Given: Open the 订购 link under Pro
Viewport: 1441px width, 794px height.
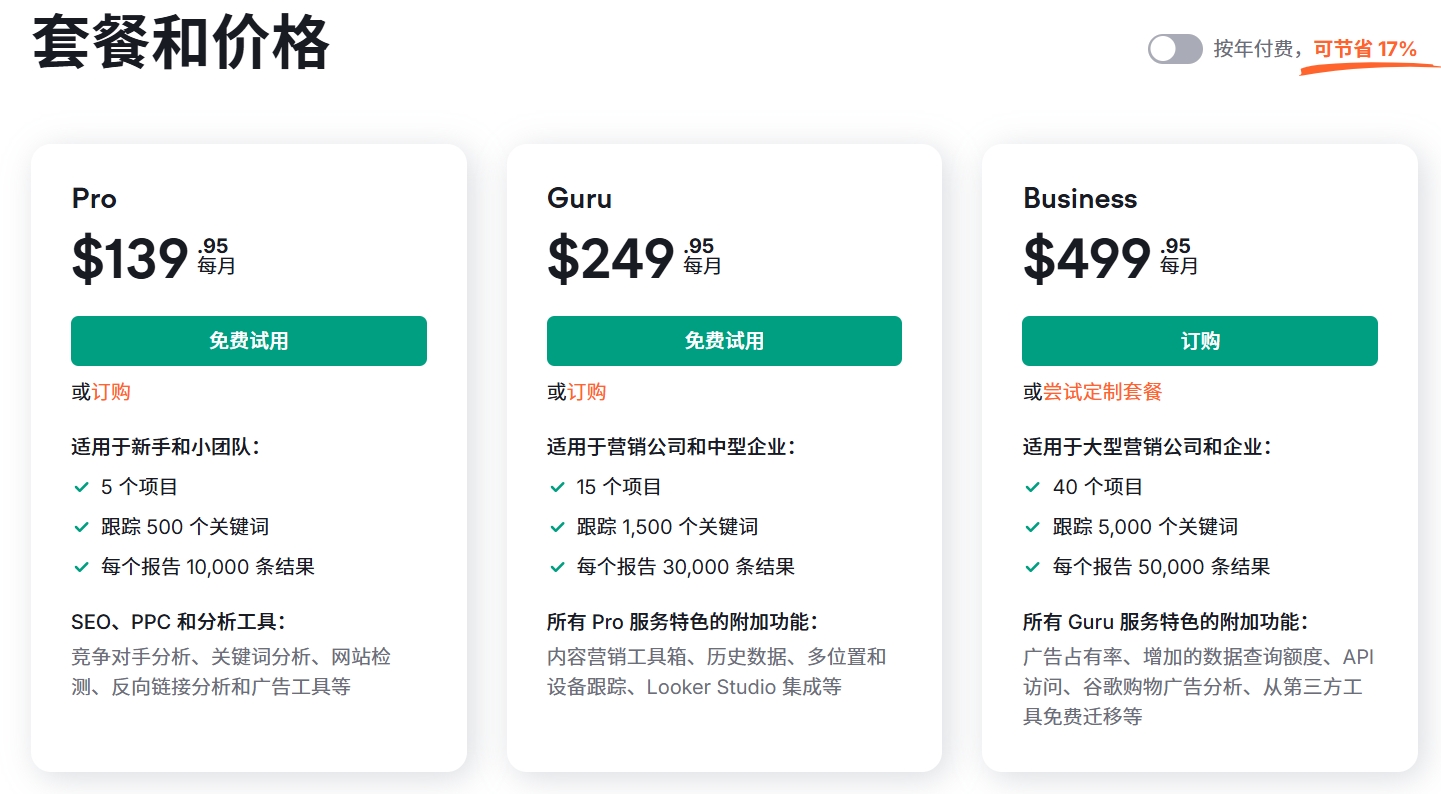Looking at the screenshot, I should 111,392.
